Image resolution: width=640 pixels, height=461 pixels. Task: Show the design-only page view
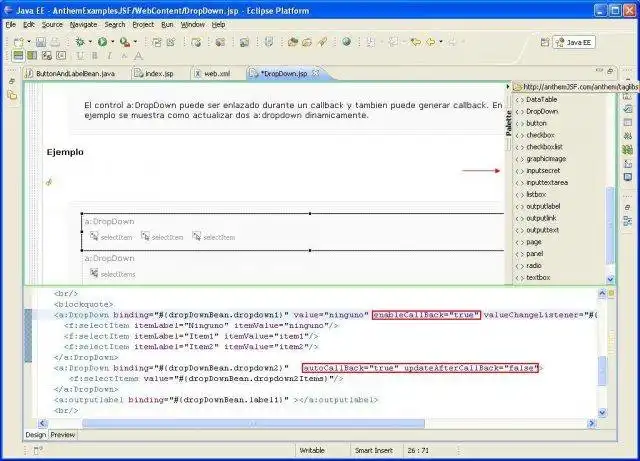47,56
